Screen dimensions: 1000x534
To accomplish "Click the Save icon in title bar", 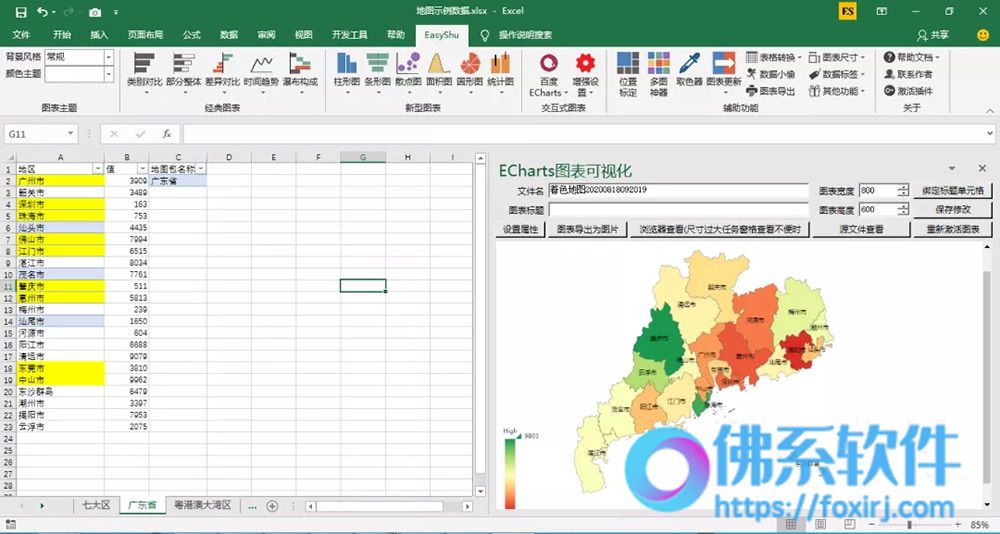I will (21, 11).
